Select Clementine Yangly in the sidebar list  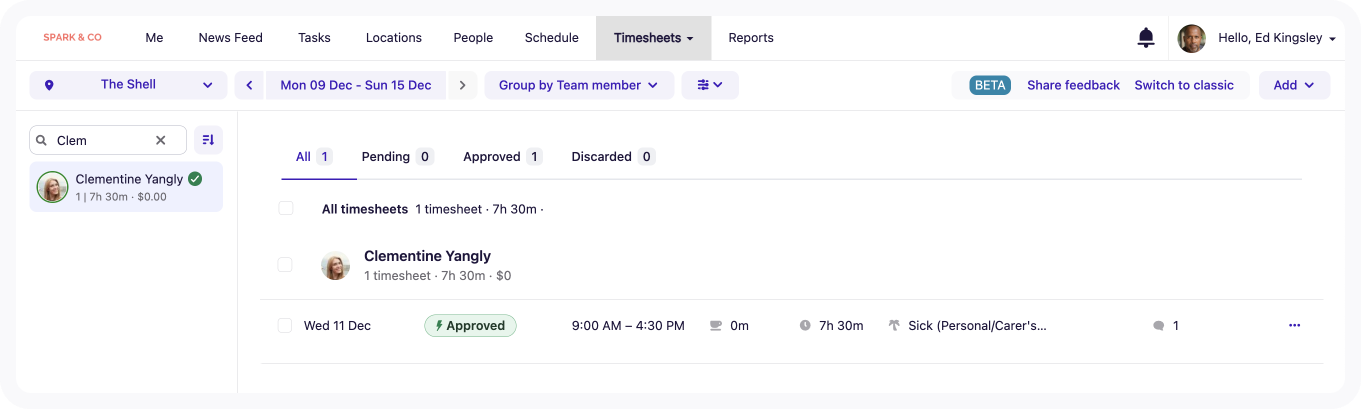(x=126, y=186)
